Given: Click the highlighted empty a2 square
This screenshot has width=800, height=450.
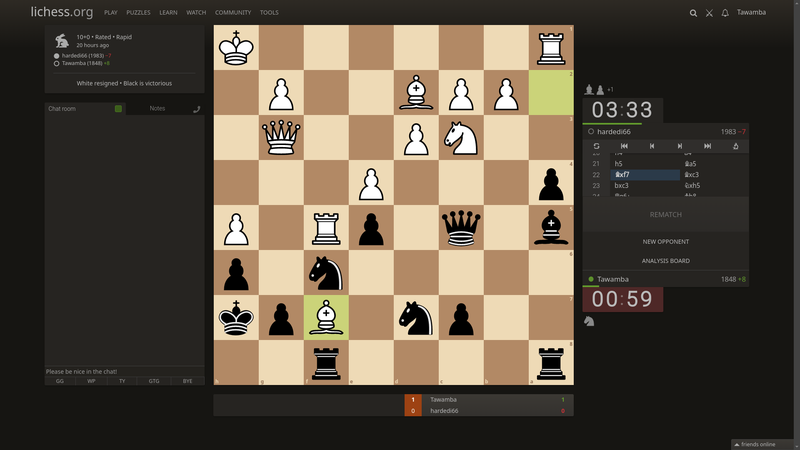Looking at the screenshot, I should coord(551,92).
